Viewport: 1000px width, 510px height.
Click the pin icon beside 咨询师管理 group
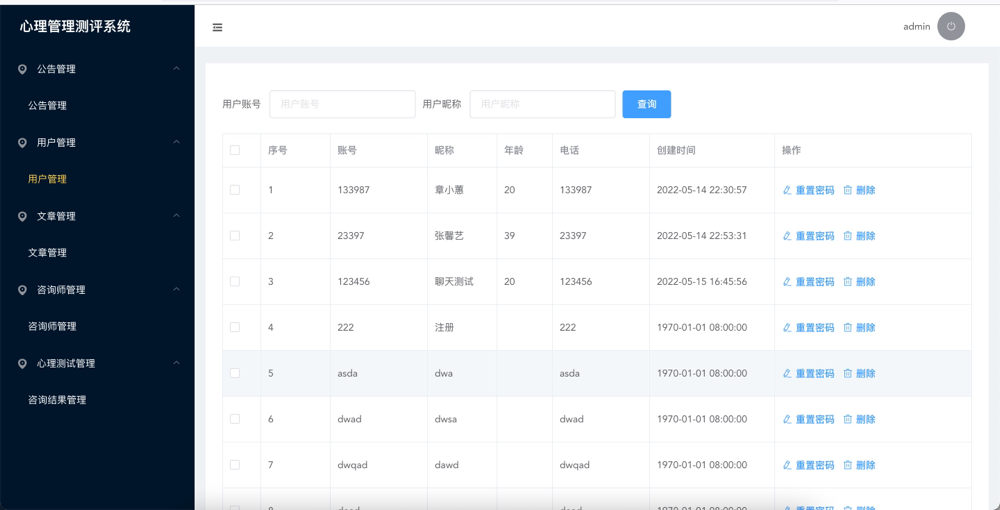[x=22, y=290]
